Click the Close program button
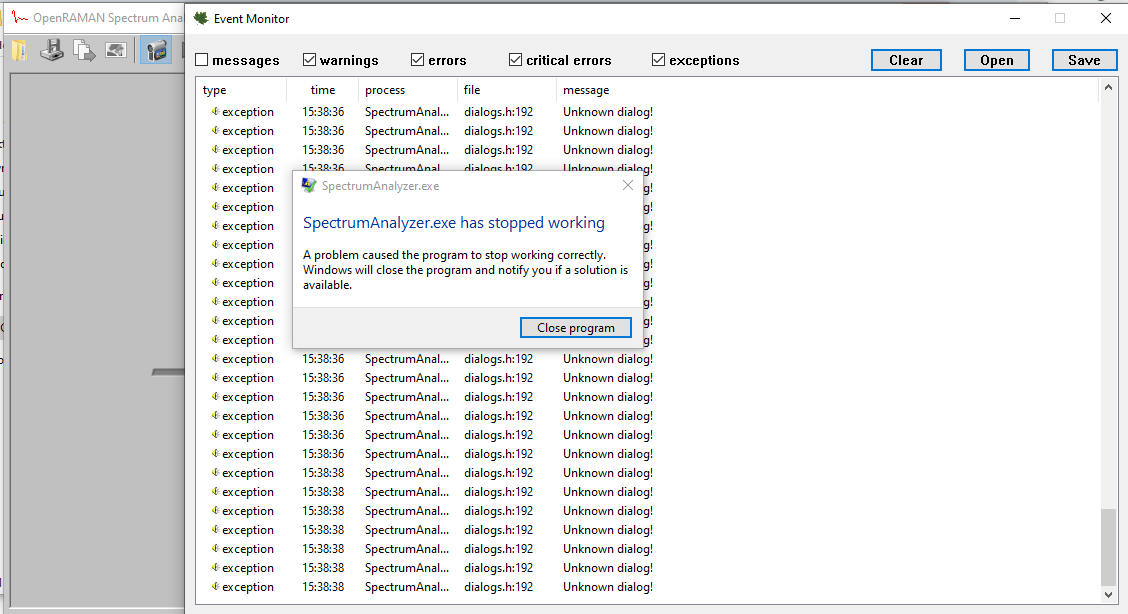1128x614 pixels. click(576, 328)
